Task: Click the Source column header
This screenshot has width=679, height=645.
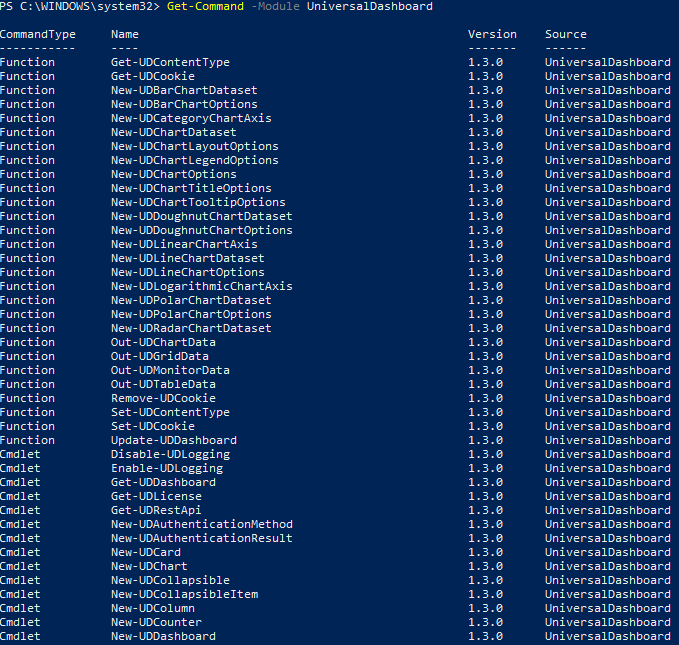Action: coord(566,34)
